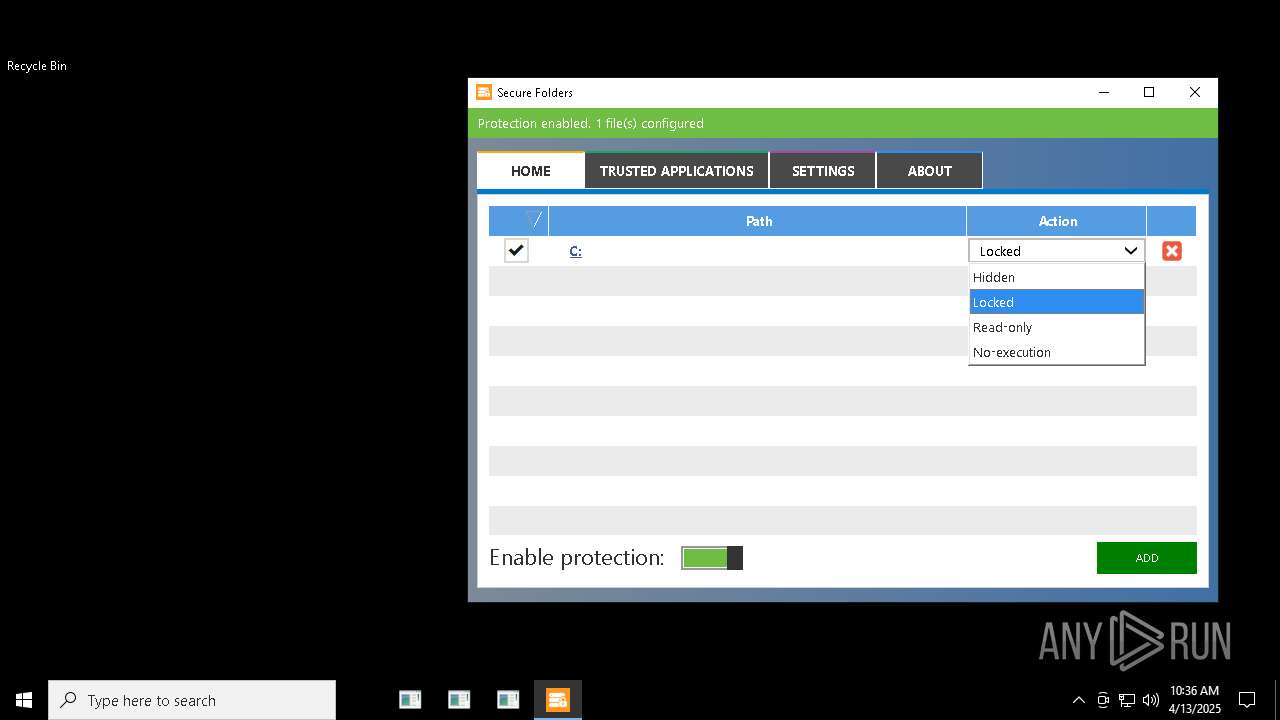The width and height of the screenshot is (1280, 720).
Task: Click the taskbar search box
Action: tap(192, 700)
